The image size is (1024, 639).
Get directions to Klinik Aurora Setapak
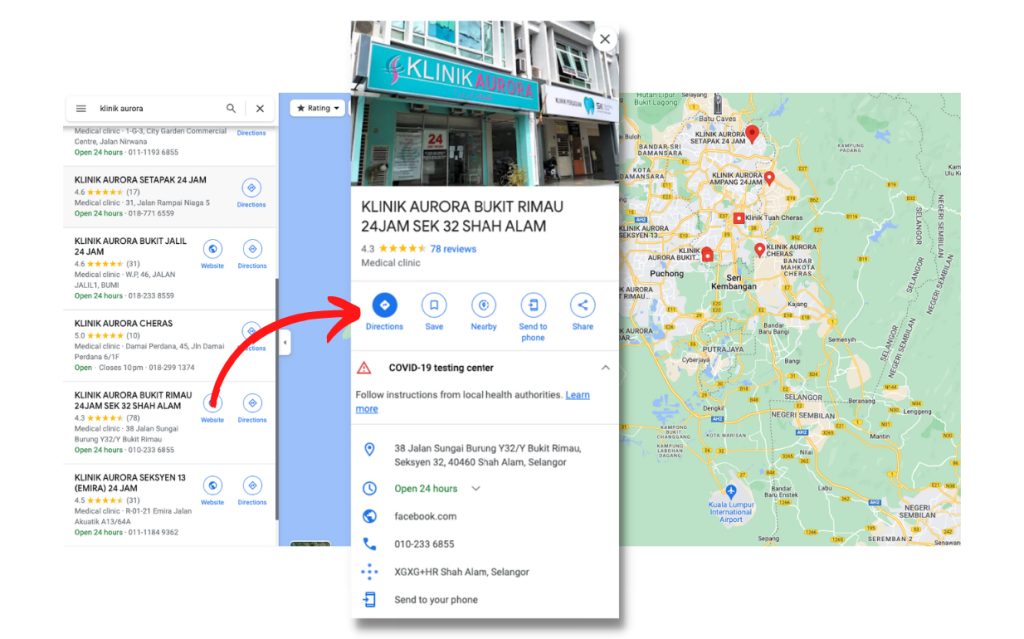click(x=251, y=193)
